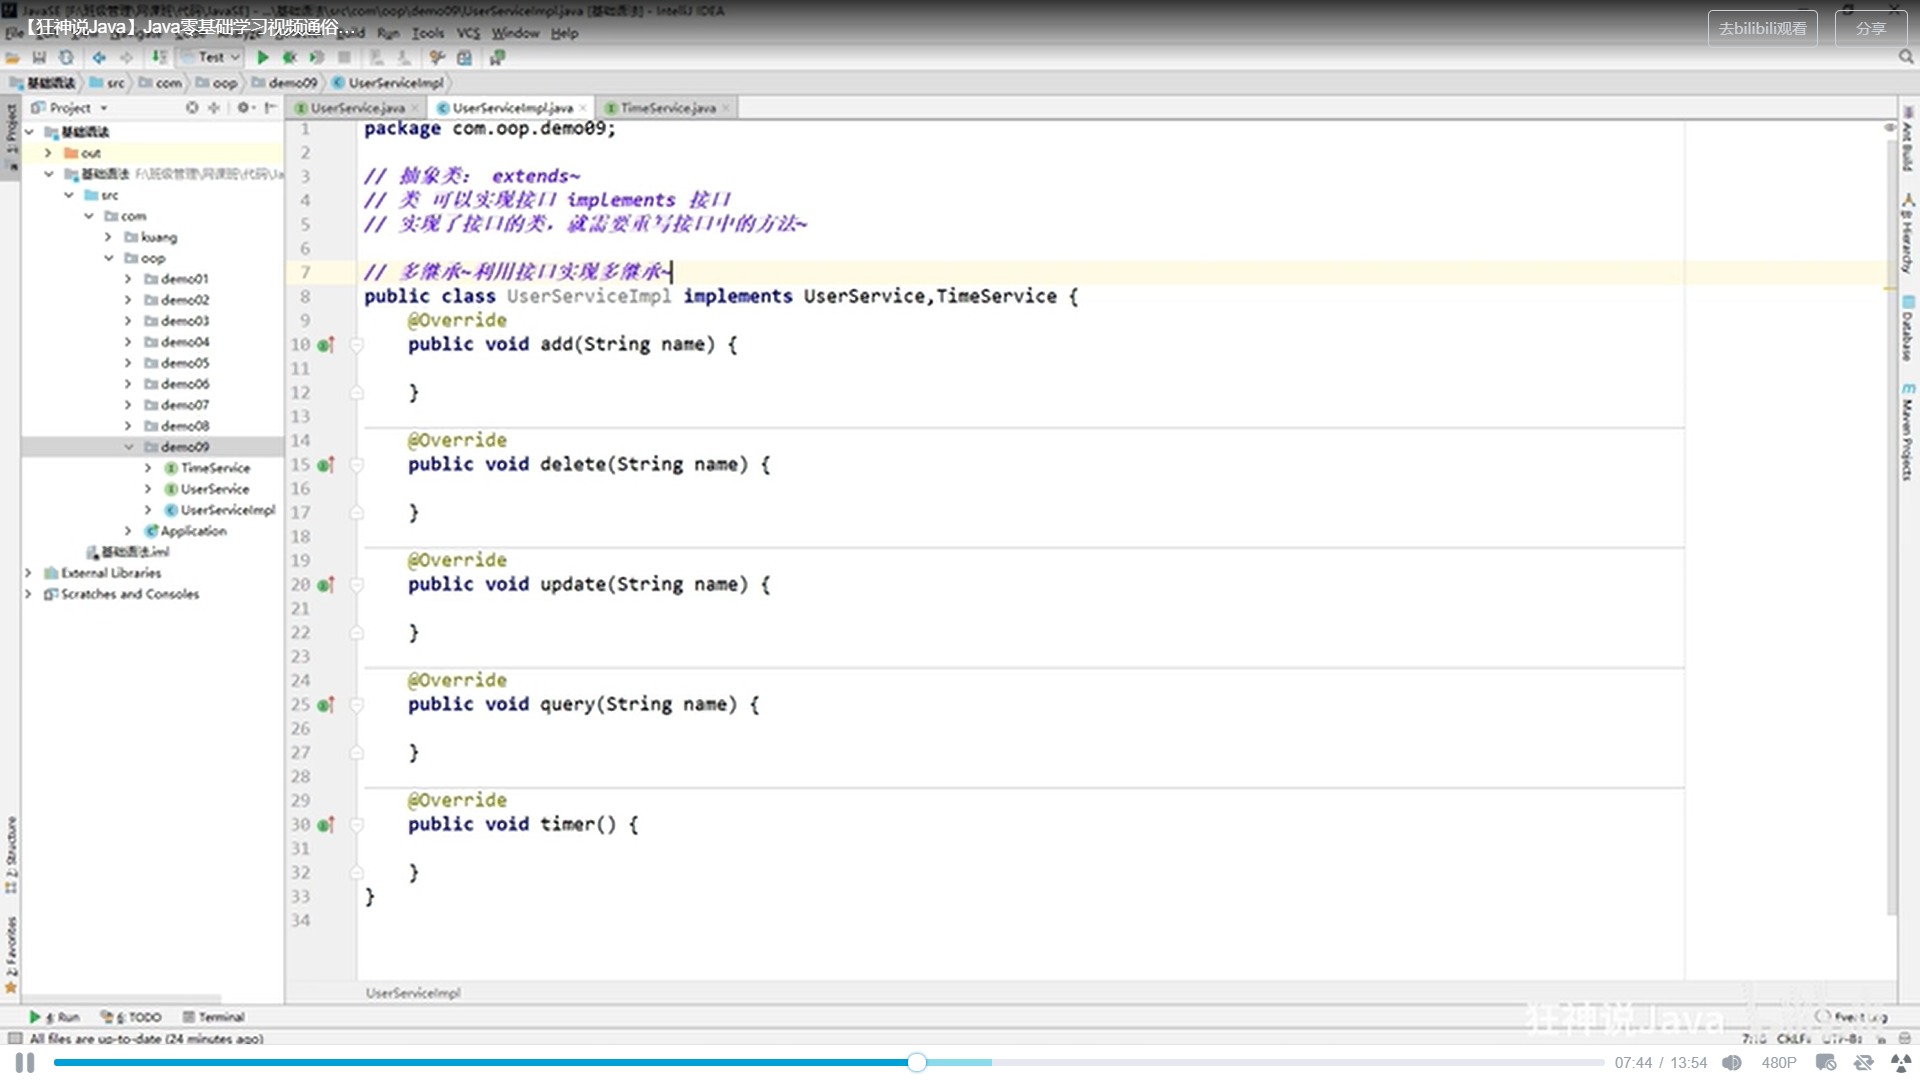
Task: Select UserService interface in project tree
Action: click(214, 489)
